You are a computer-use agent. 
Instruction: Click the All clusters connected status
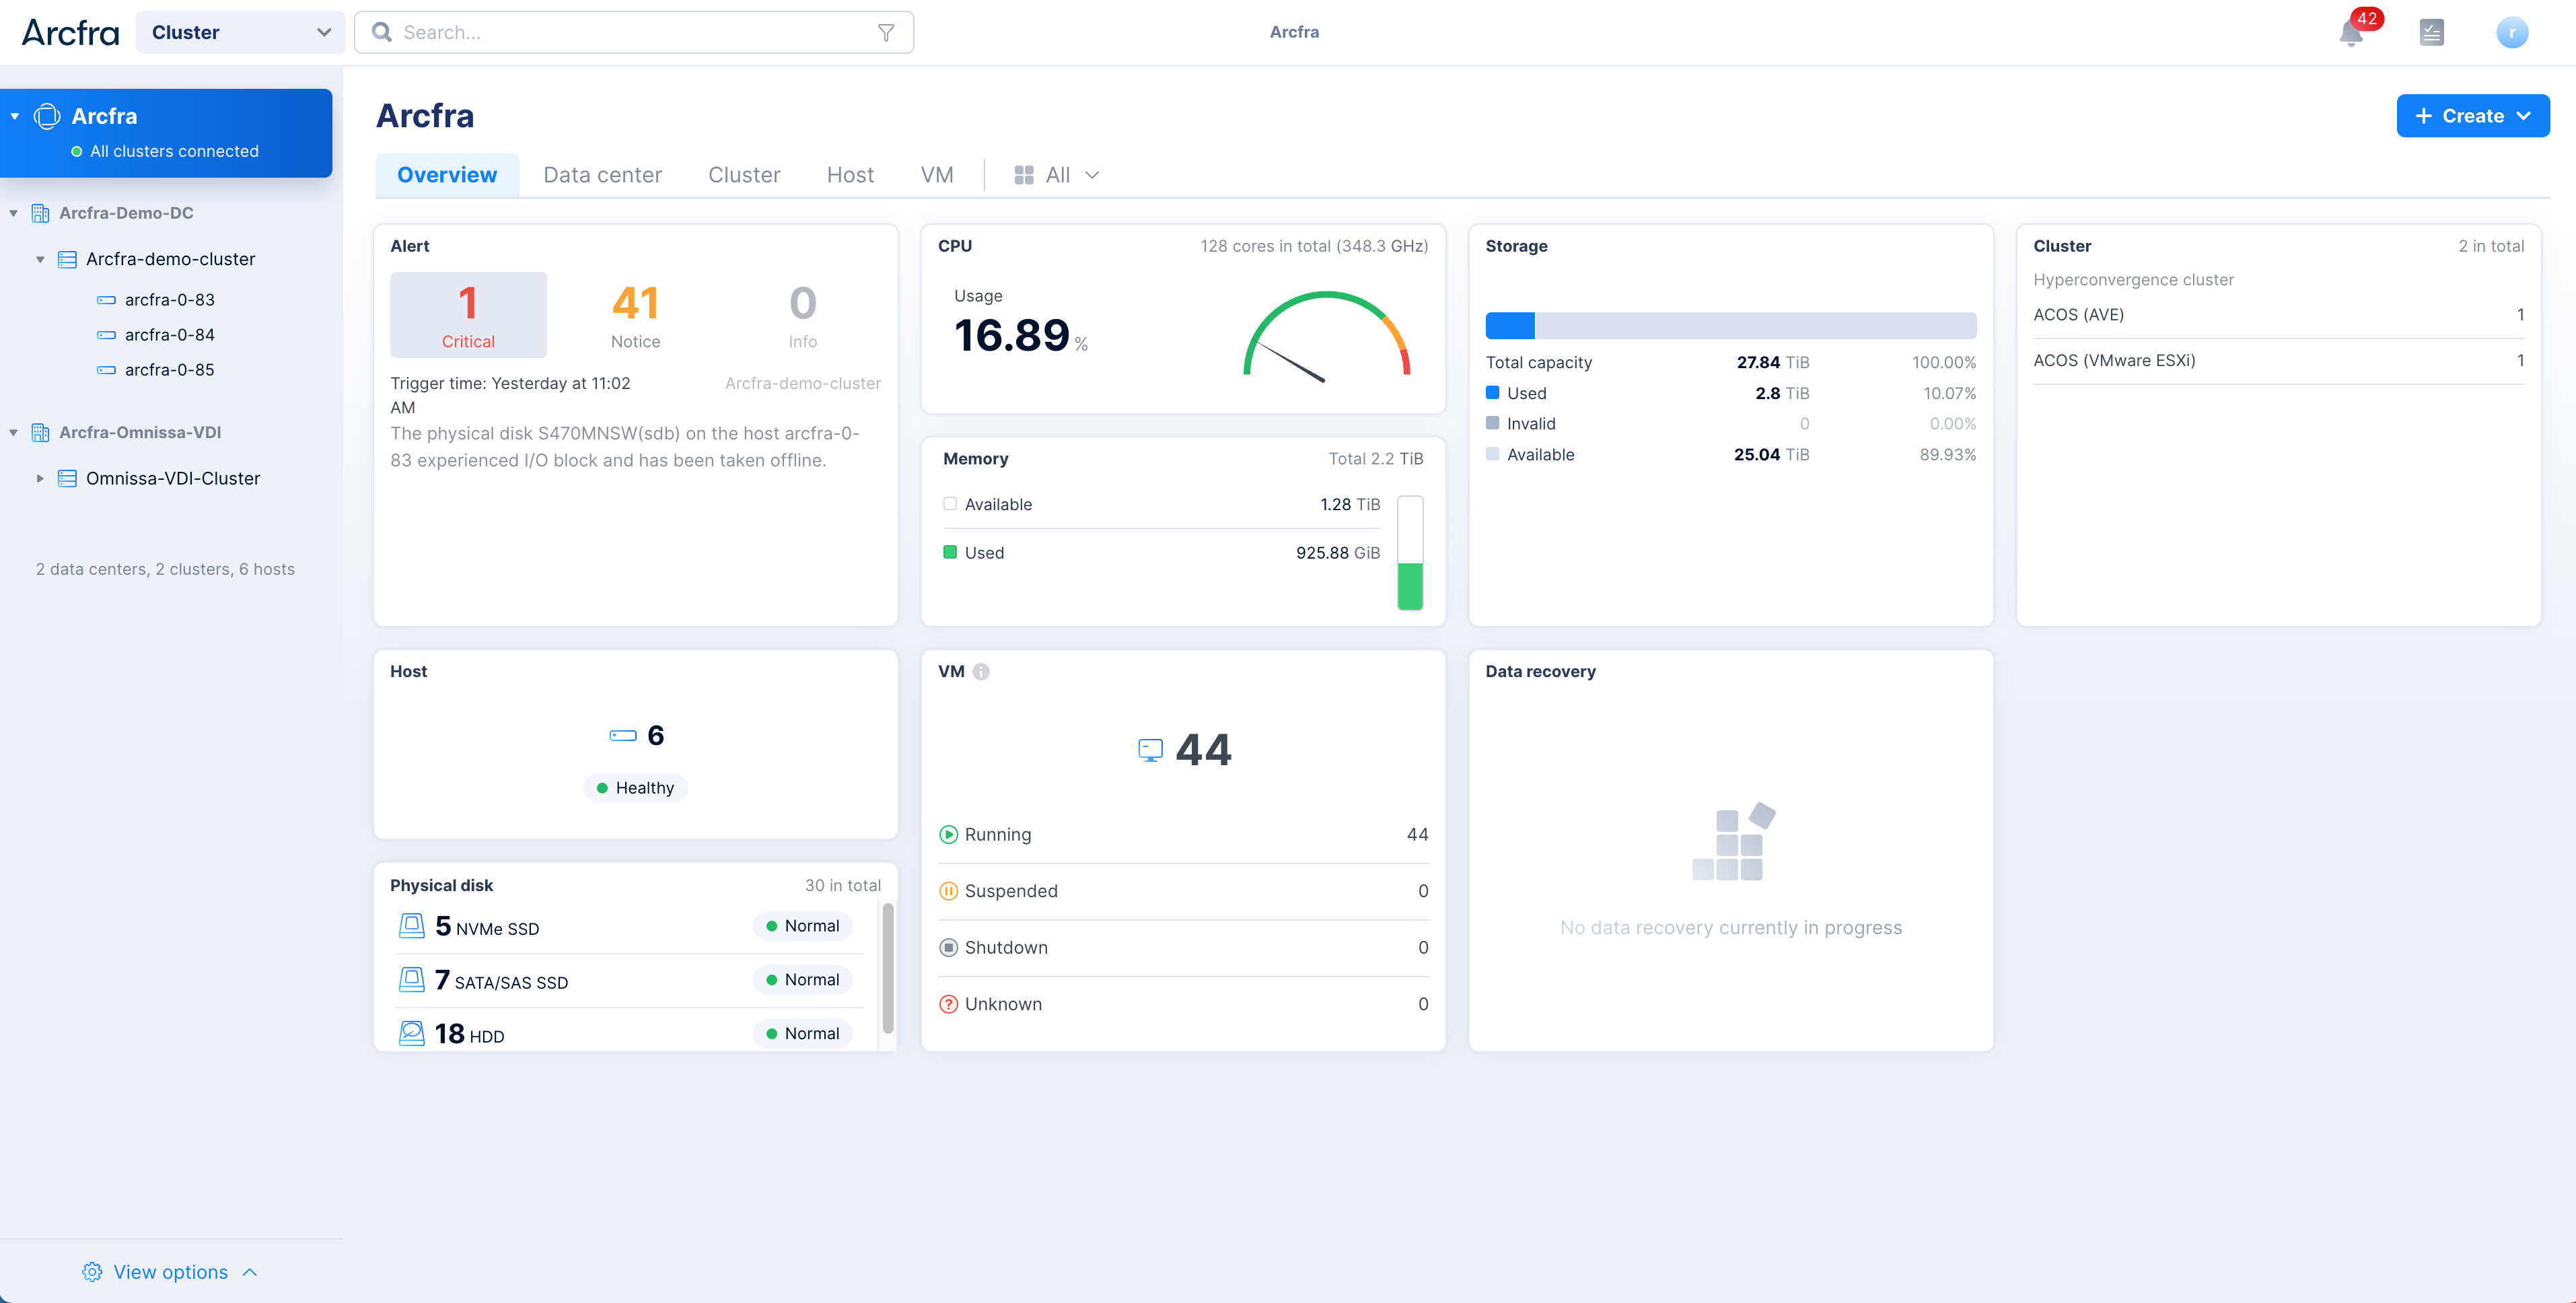pyautogui.click(x=165, y=152)
